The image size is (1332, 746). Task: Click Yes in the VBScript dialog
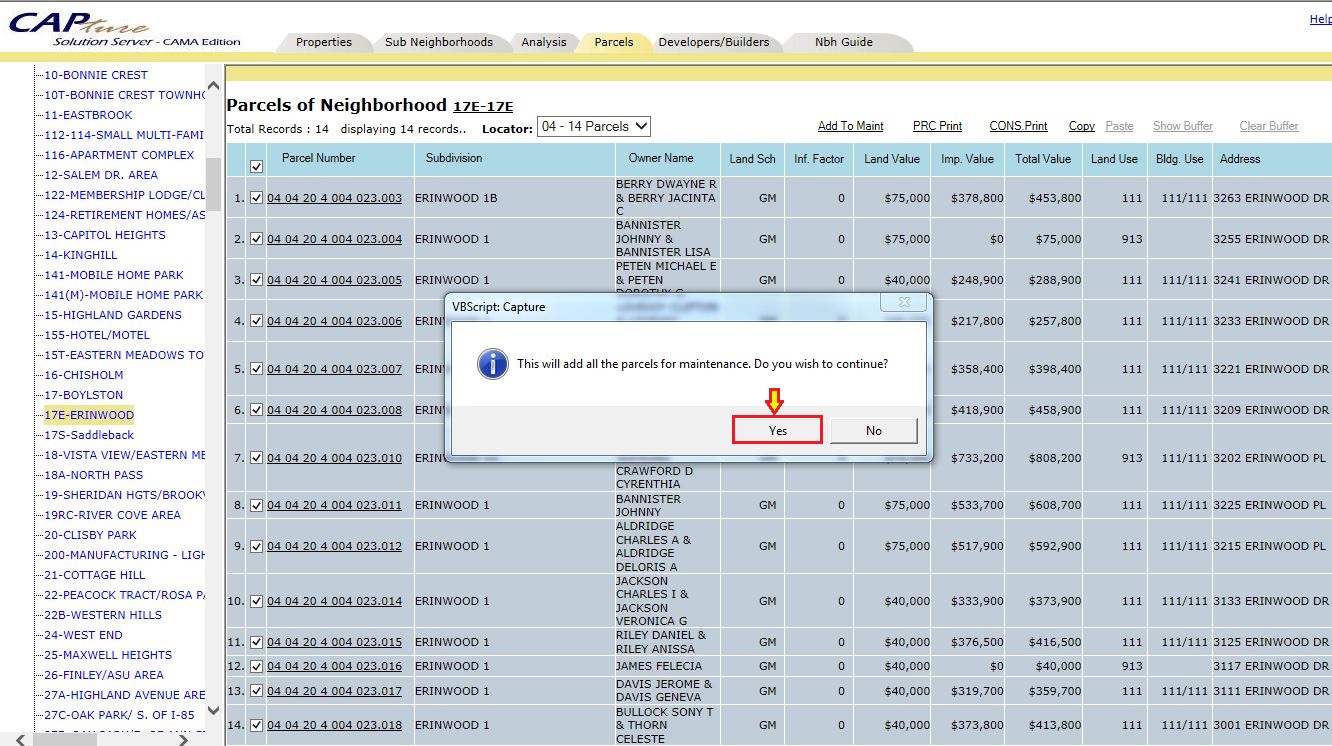[x=777, y=430]
